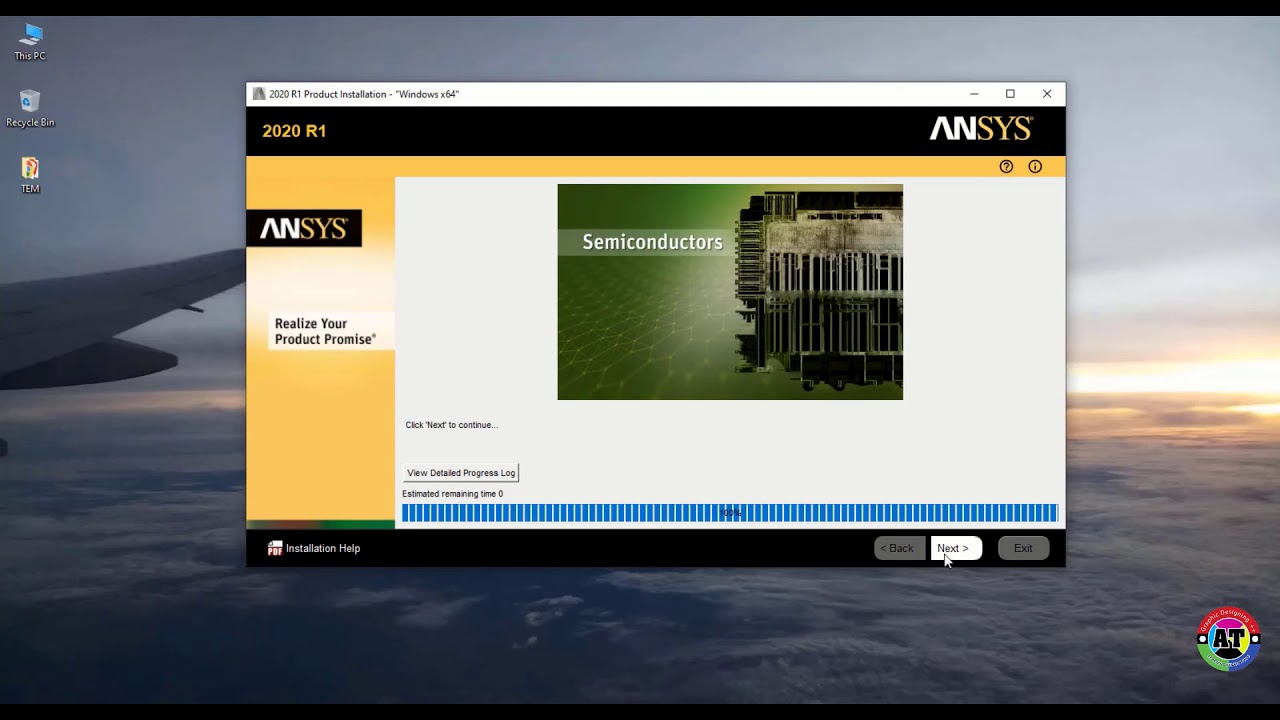1280x720 pixels.
Task: Click the '2020 R1' header text
Action: tap(294, 131)
